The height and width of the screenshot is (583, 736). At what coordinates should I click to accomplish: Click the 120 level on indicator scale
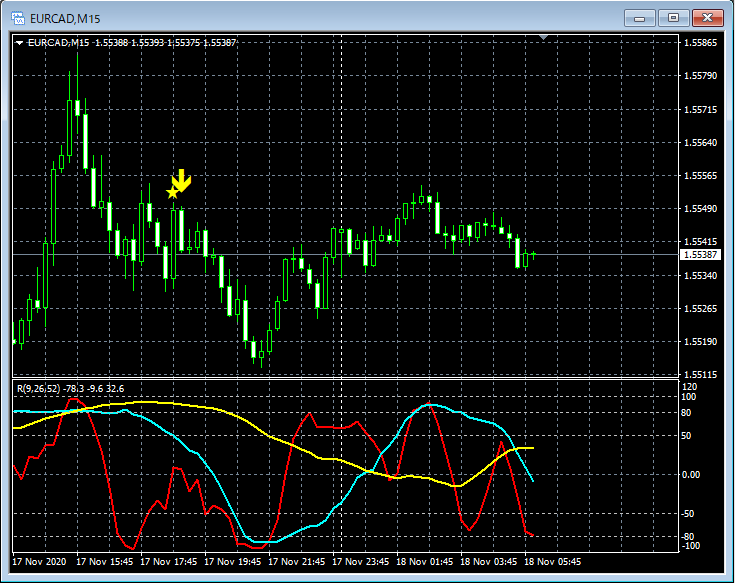point(690,387)
